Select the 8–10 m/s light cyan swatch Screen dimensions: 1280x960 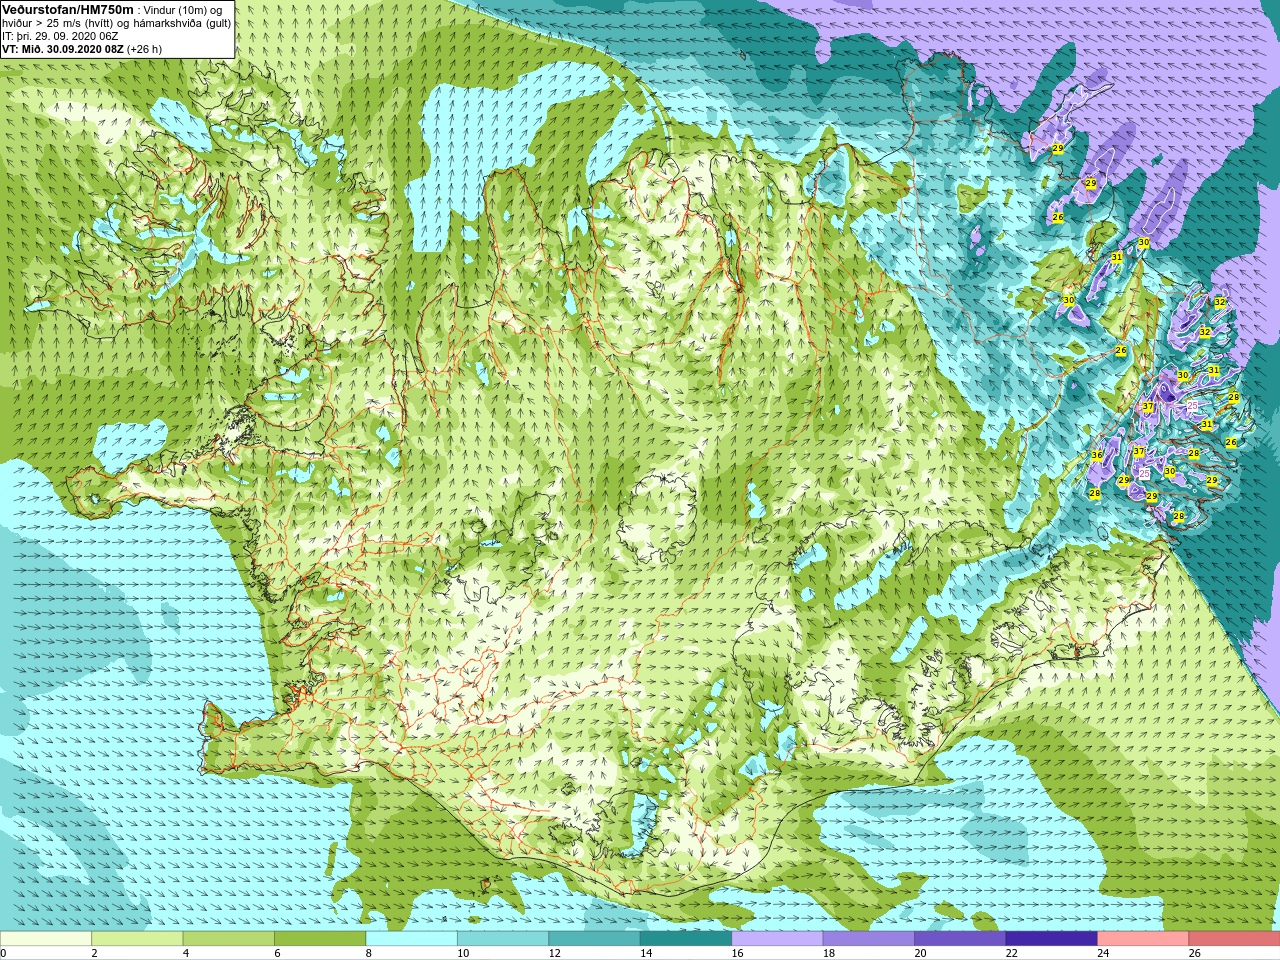pyautogui.click(x=411, y=939)
